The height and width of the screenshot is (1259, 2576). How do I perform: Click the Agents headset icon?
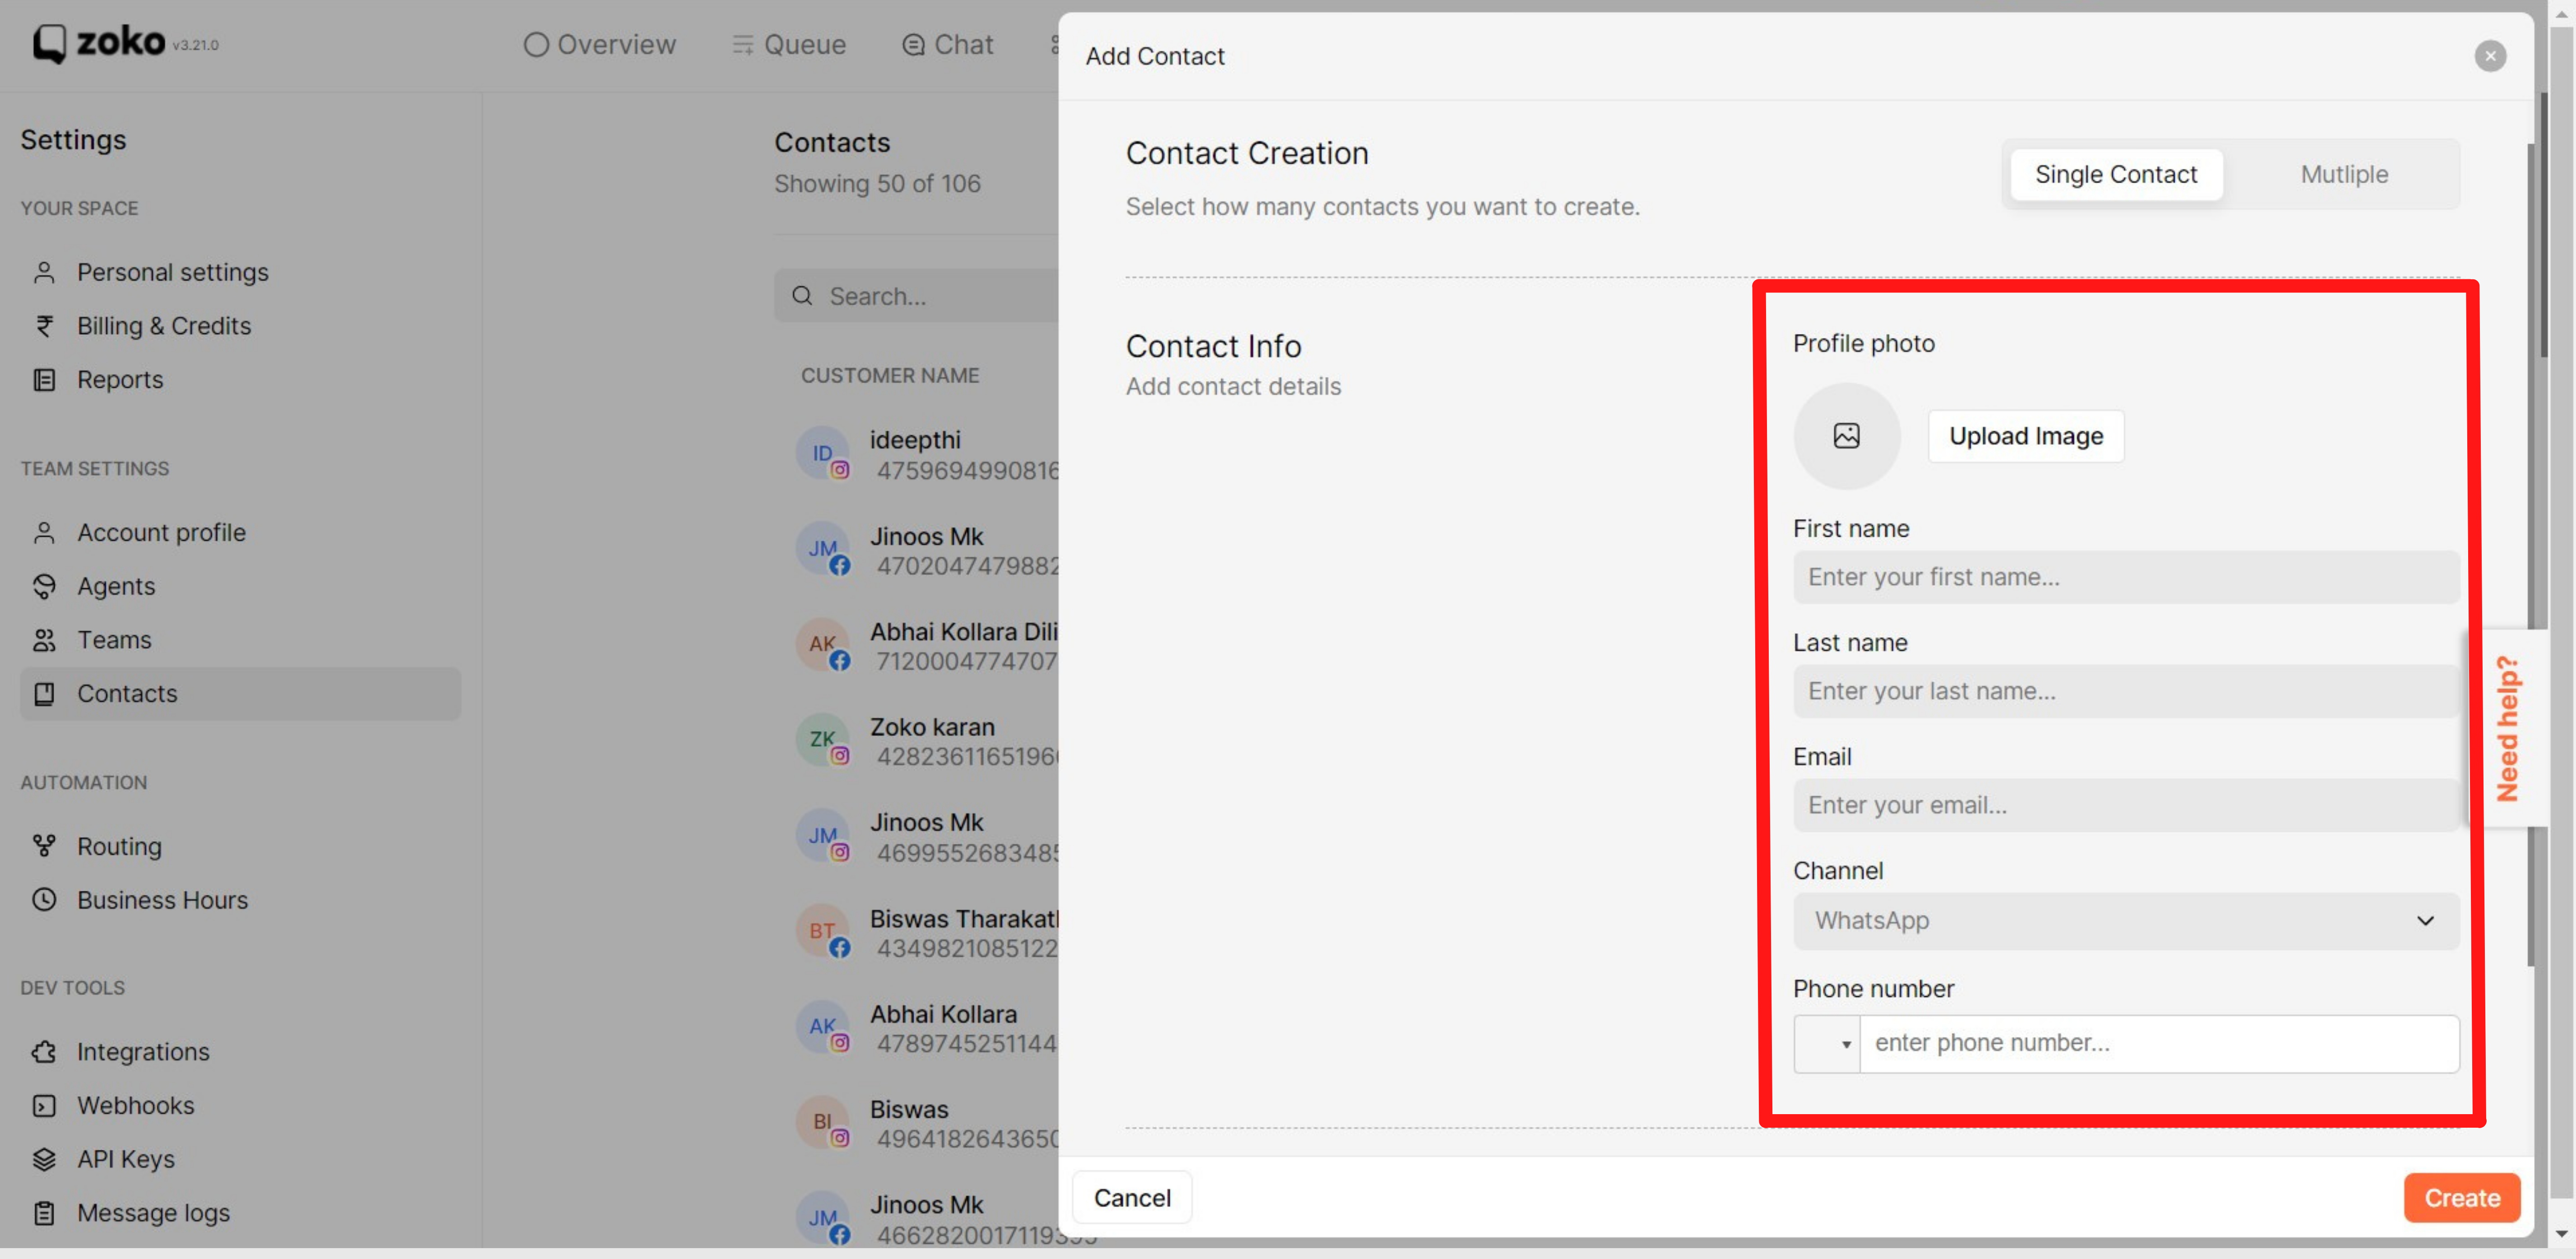(x=44, y=586)
